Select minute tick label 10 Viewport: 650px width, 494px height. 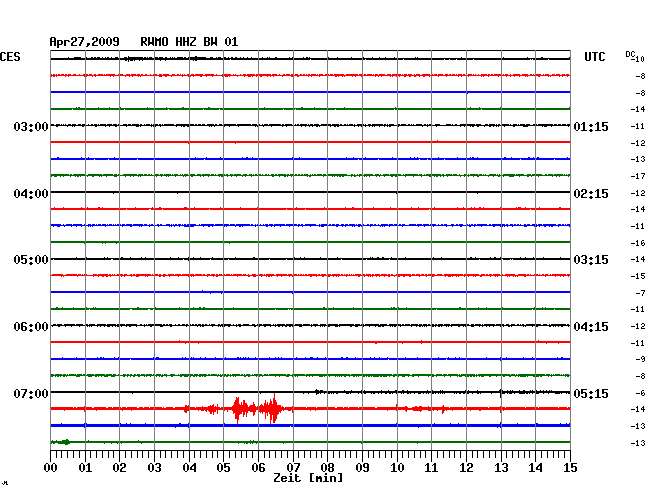397,468
